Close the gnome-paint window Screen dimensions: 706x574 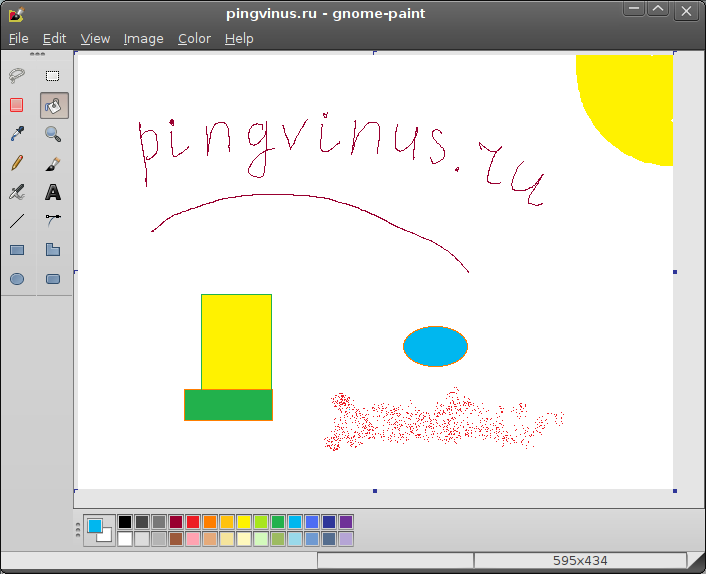click(686, 11)
